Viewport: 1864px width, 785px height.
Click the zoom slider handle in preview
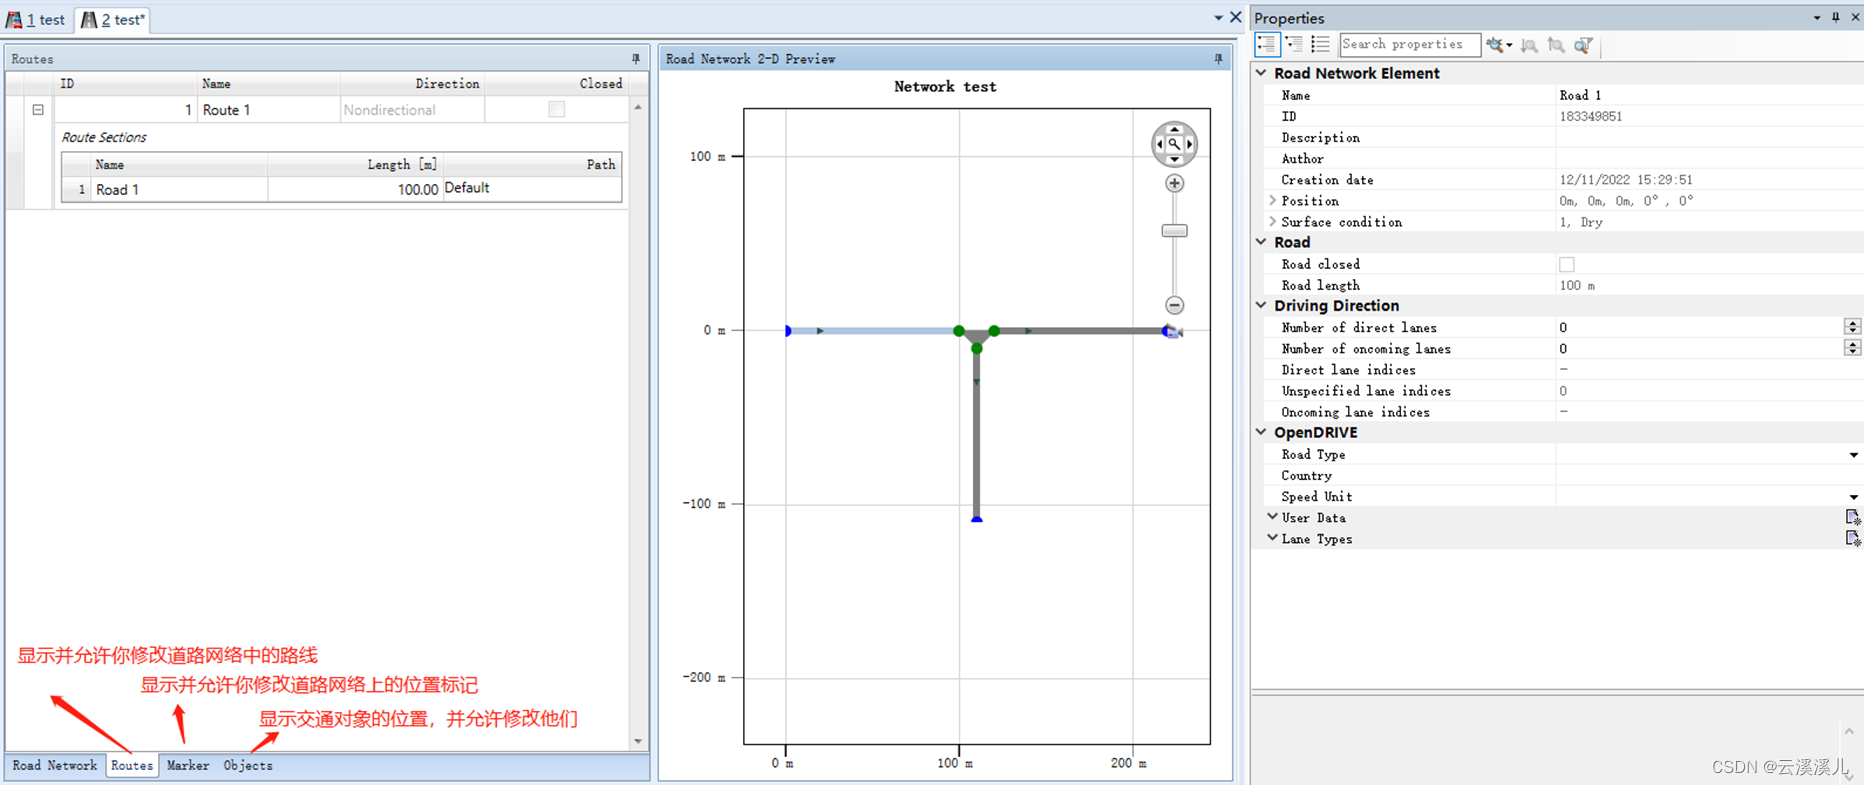pos(1175,231)
